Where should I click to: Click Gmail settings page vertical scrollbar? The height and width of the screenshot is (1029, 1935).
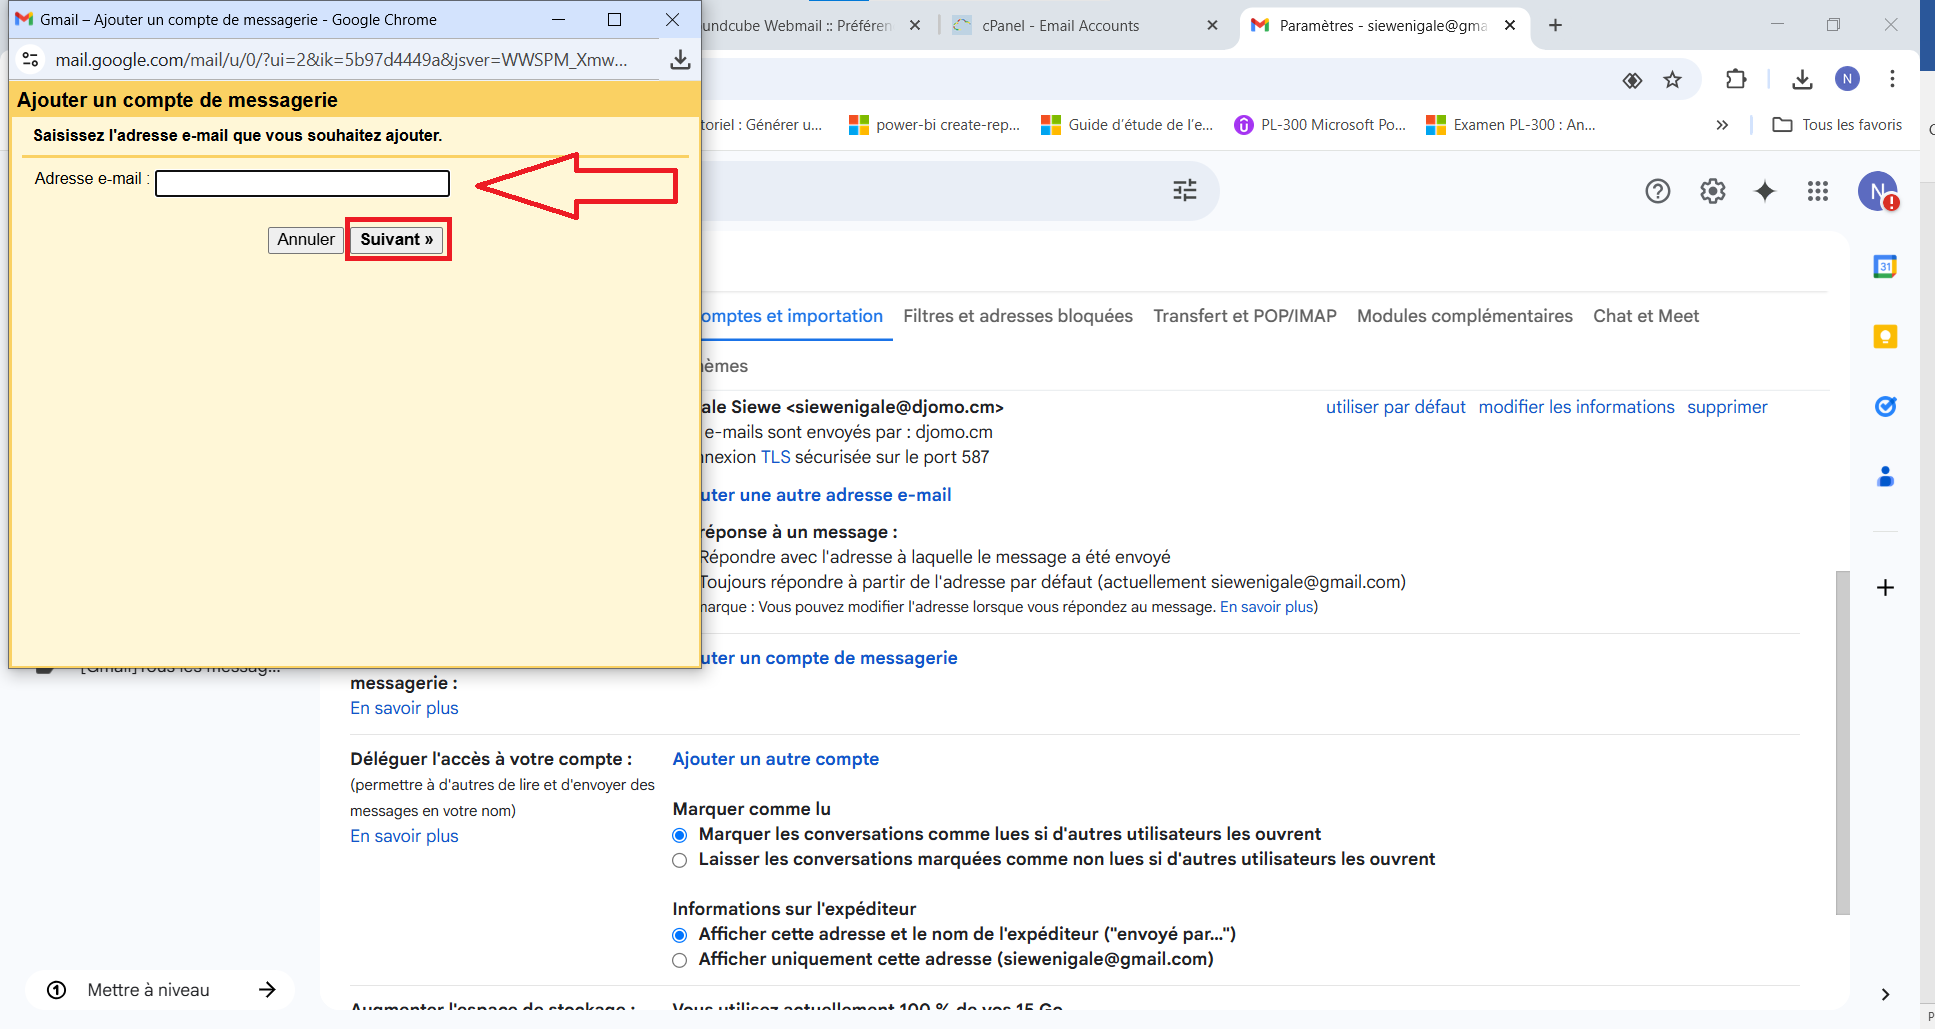pyautogui.click(x=1843, y=742)
